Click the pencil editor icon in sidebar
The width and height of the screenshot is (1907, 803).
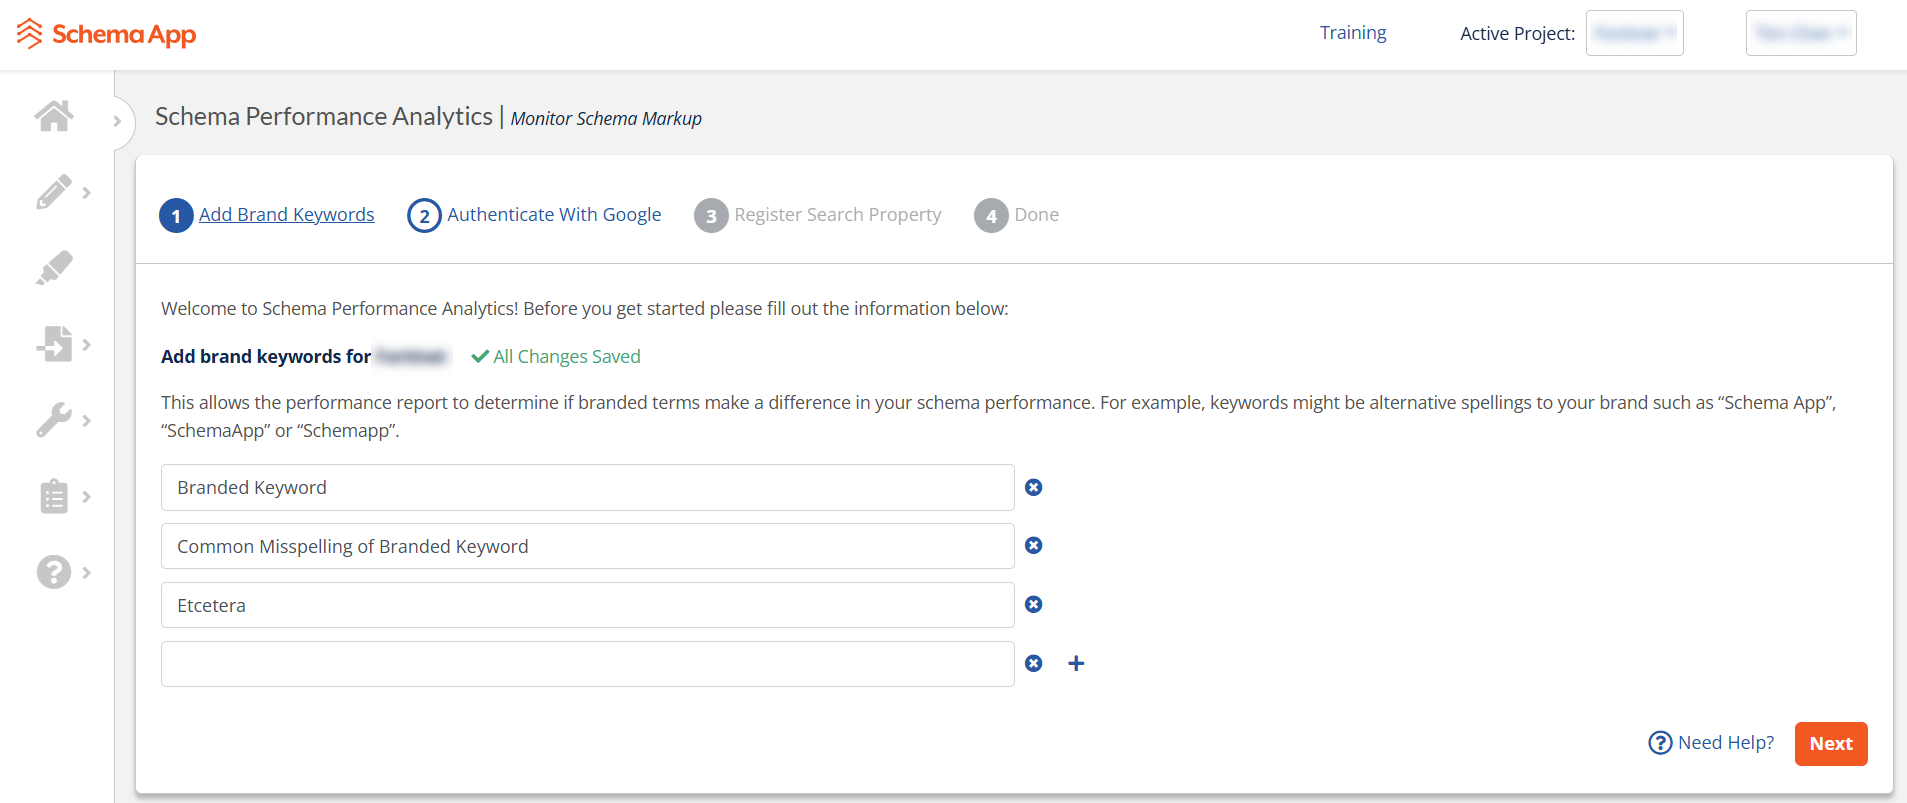pyautogui.click(x=54, y=192)
